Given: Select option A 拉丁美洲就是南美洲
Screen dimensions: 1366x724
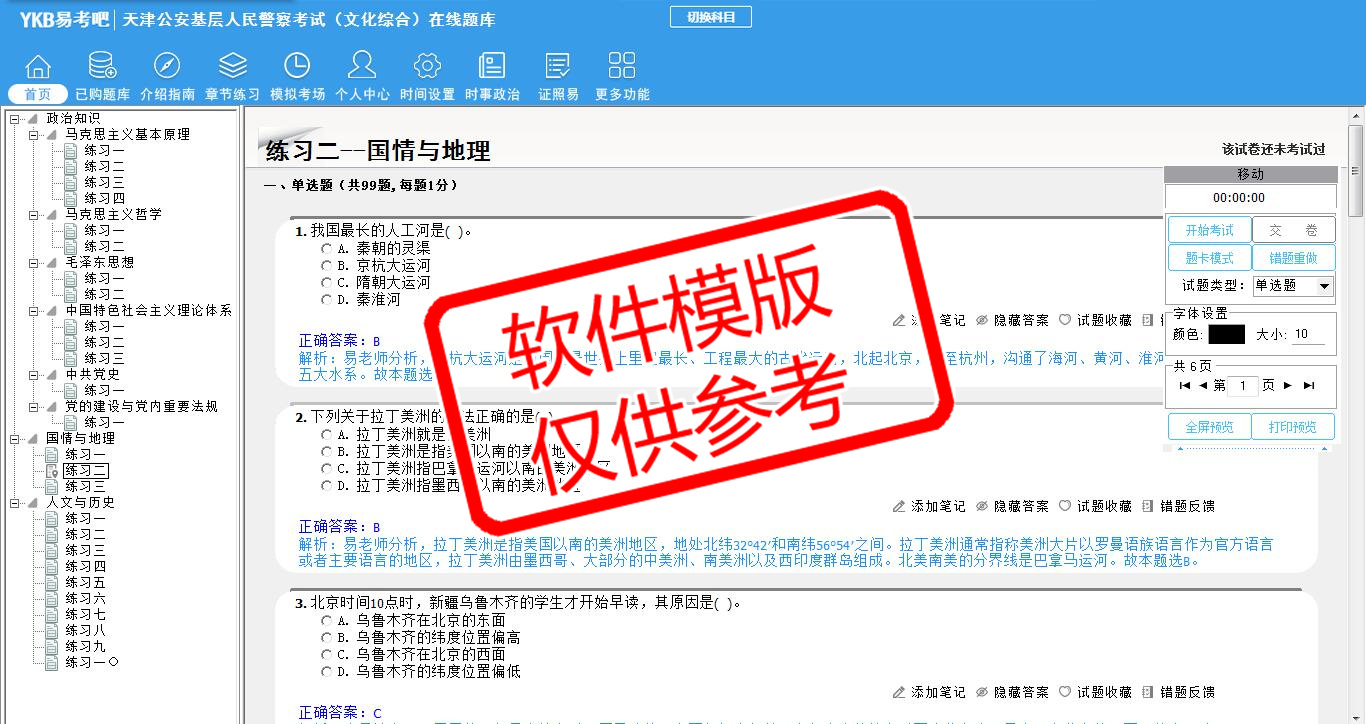Looking at the screenshot, I should click(326, 434).
